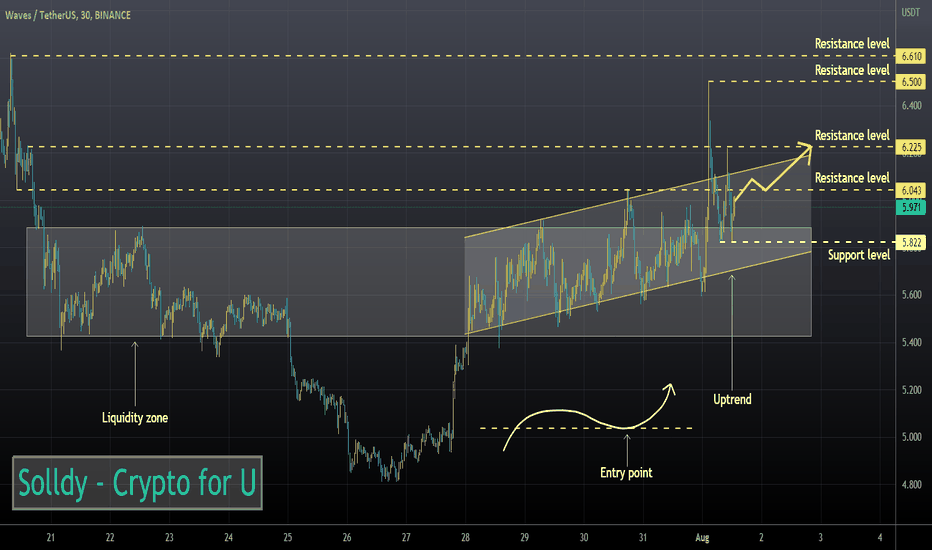932x550 pixels.
Task: Select the Liquidity zone annotation text
Action: point(135,418)
